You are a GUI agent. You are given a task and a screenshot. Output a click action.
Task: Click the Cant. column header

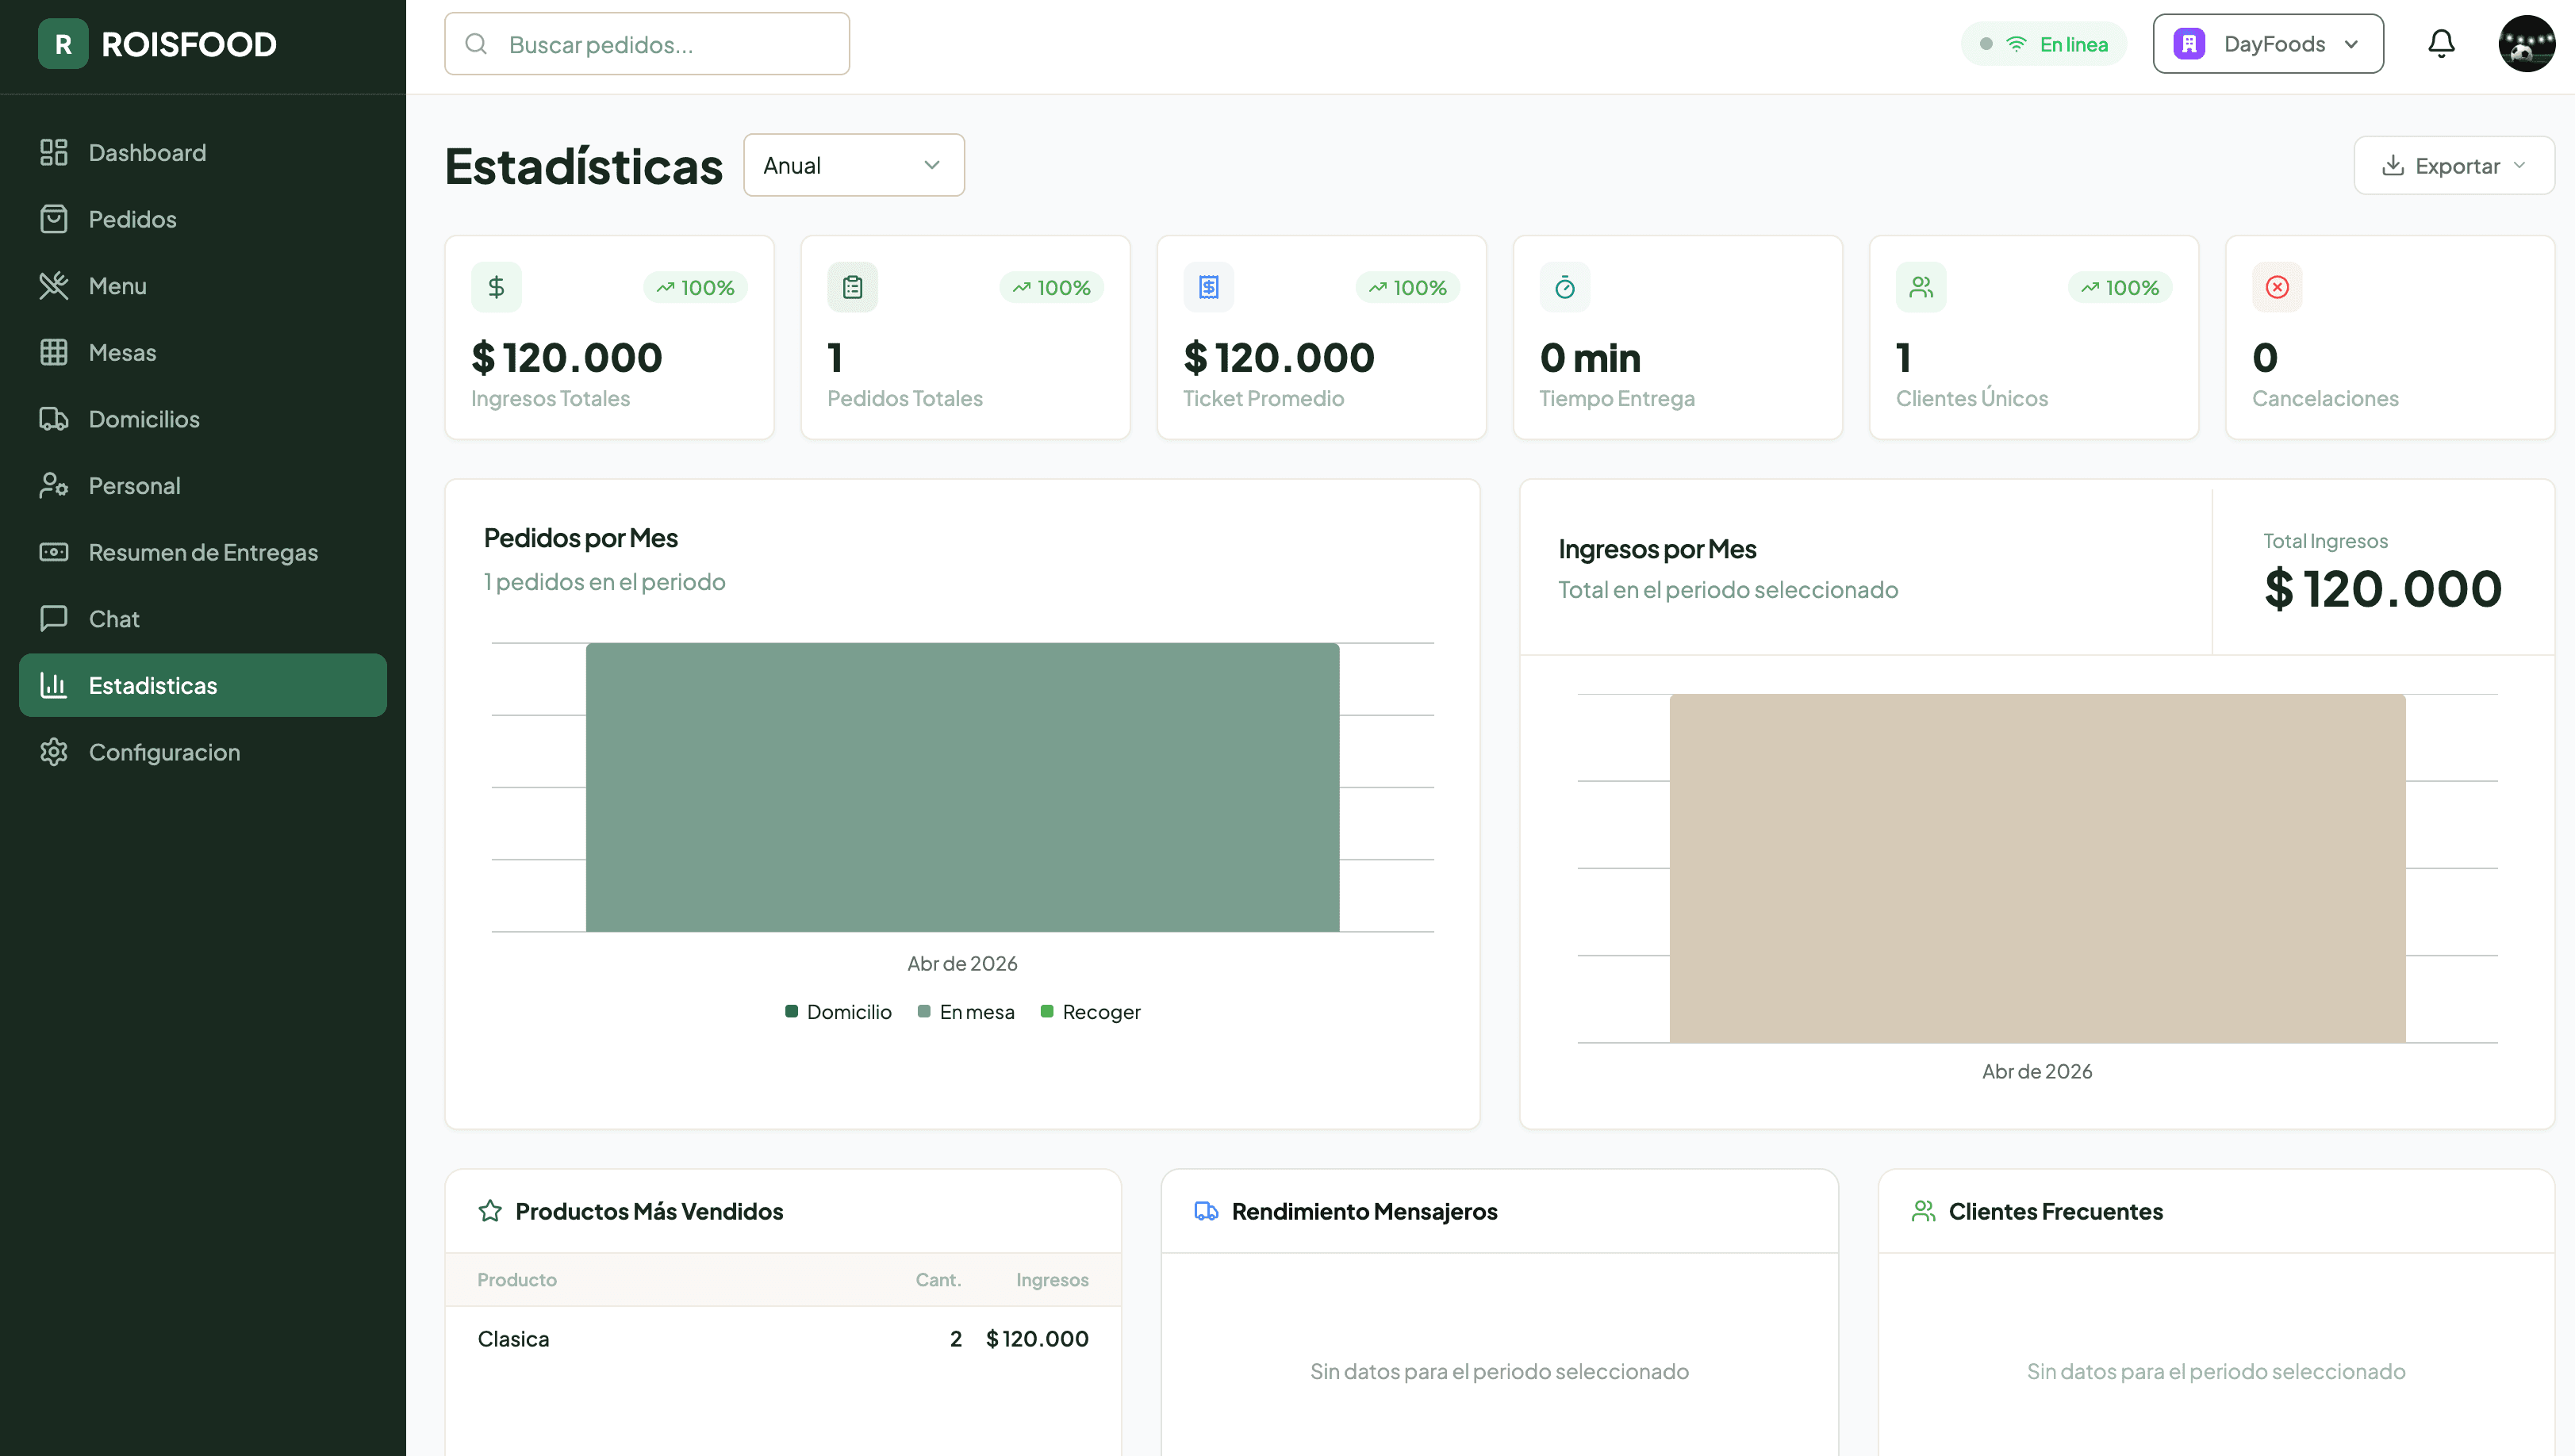(x=938, y=1280)
